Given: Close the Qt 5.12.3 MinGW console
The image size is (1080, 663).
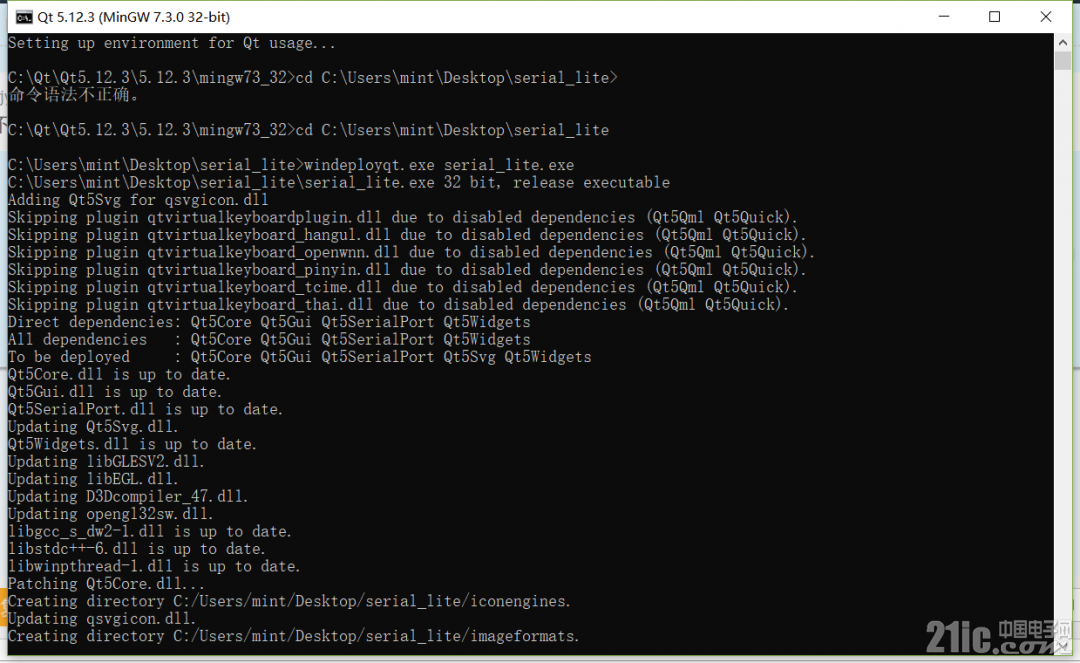Looking at the screenshot, I should pos(1046,17).
